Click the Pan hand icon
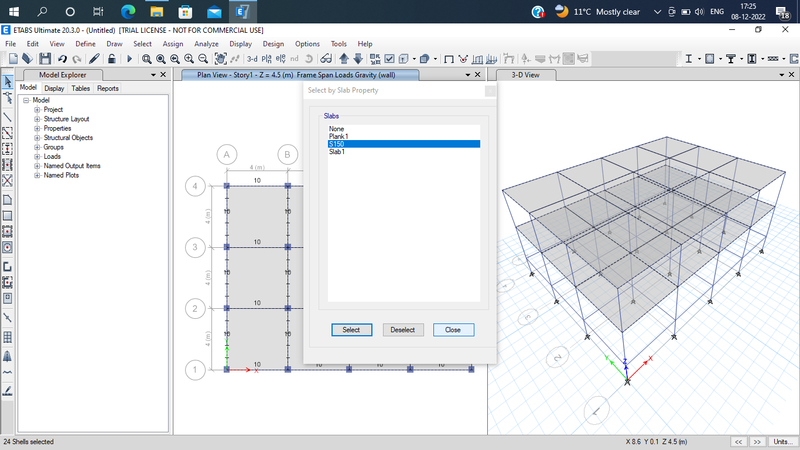 pos(220,59)
